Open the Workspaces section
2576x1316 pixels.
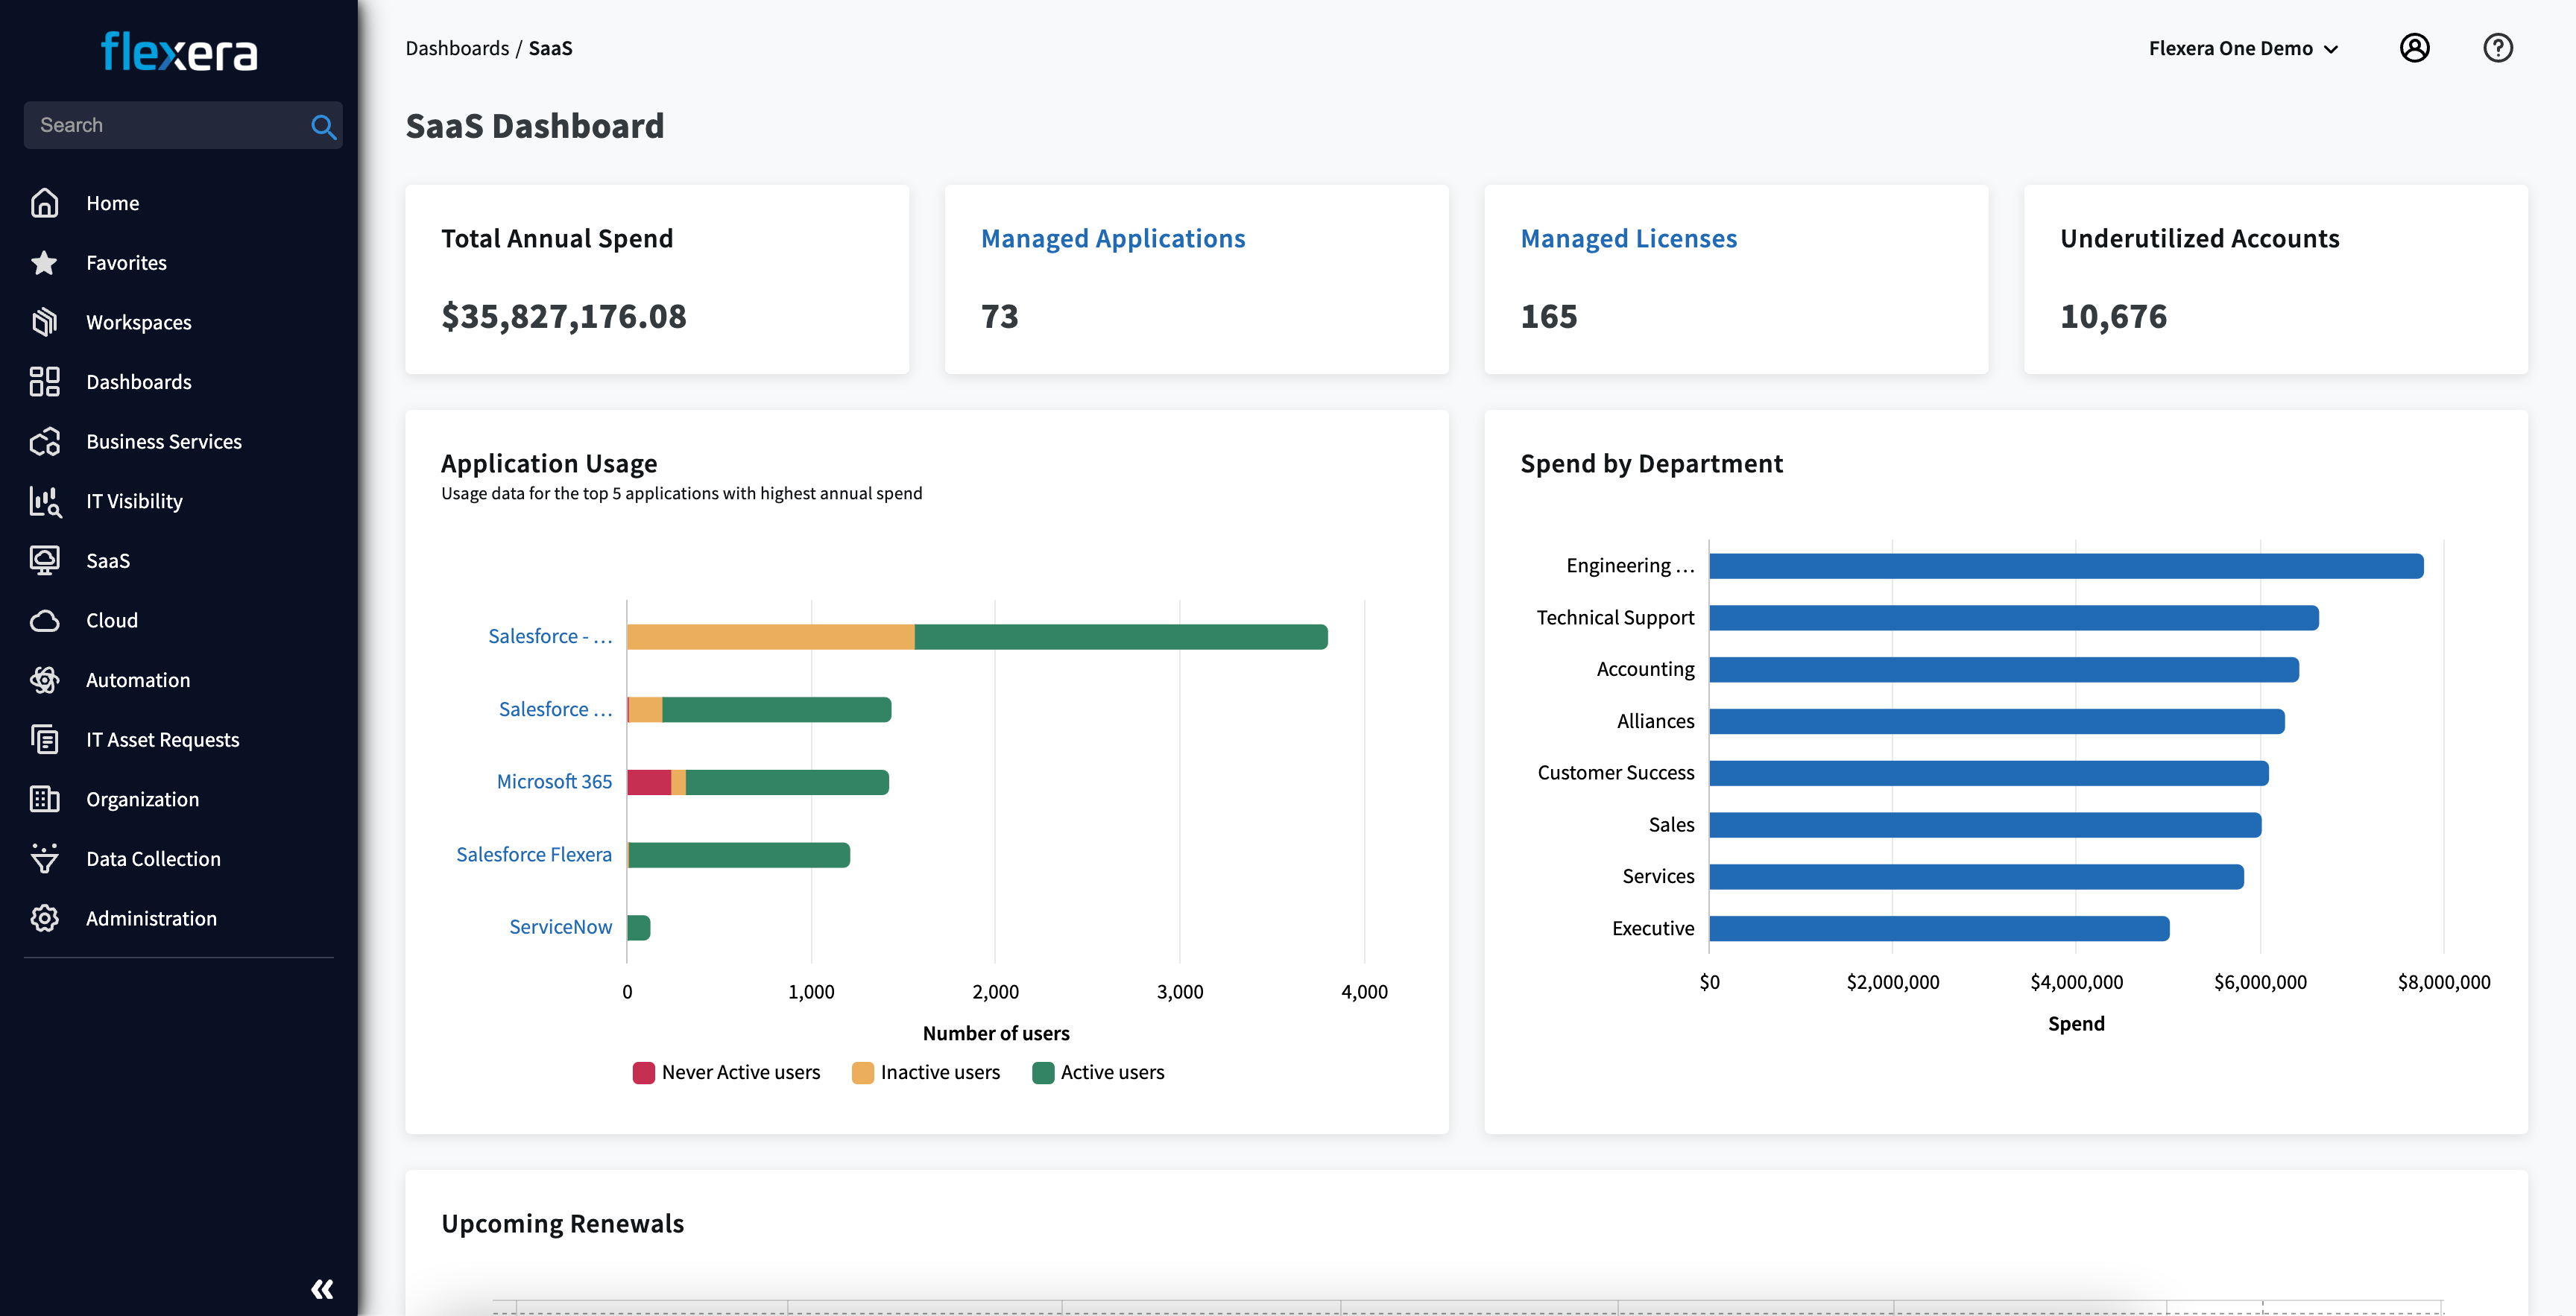click(x=139, y=320)
